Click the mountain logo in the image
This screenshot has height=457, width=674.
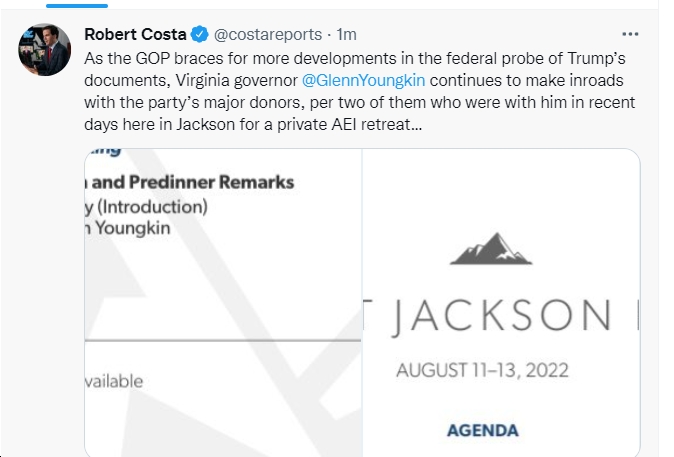tap(491, 248)
